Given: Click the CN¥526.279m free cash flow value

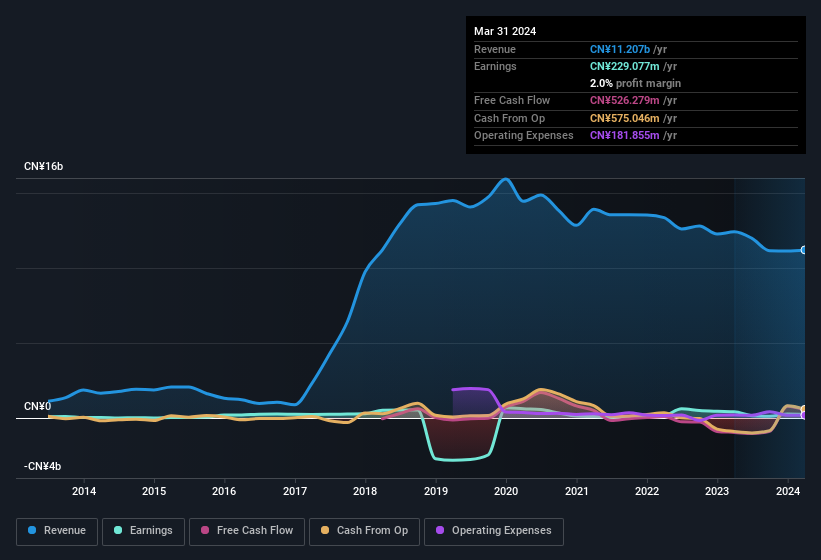Looking at the screenshot, I should pyautogui.click(x=625, y=100).
